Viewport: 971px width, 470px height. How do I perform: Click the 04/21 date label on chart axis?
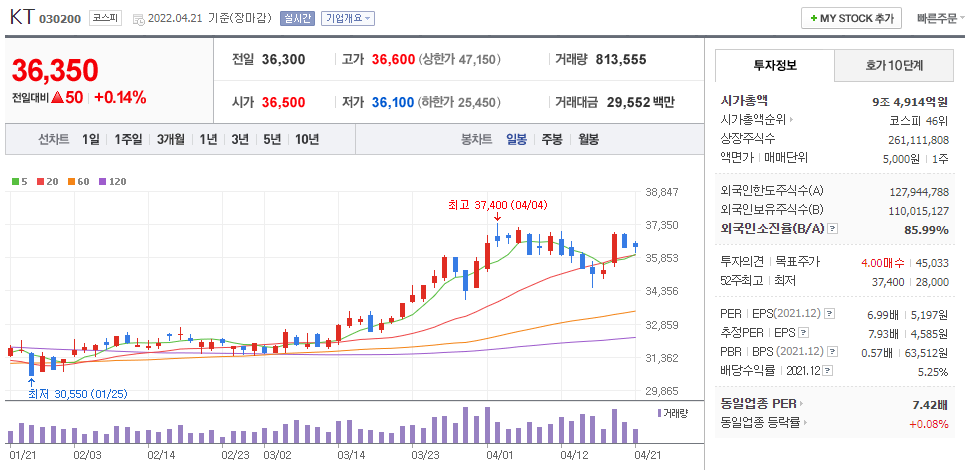point(647,455)
